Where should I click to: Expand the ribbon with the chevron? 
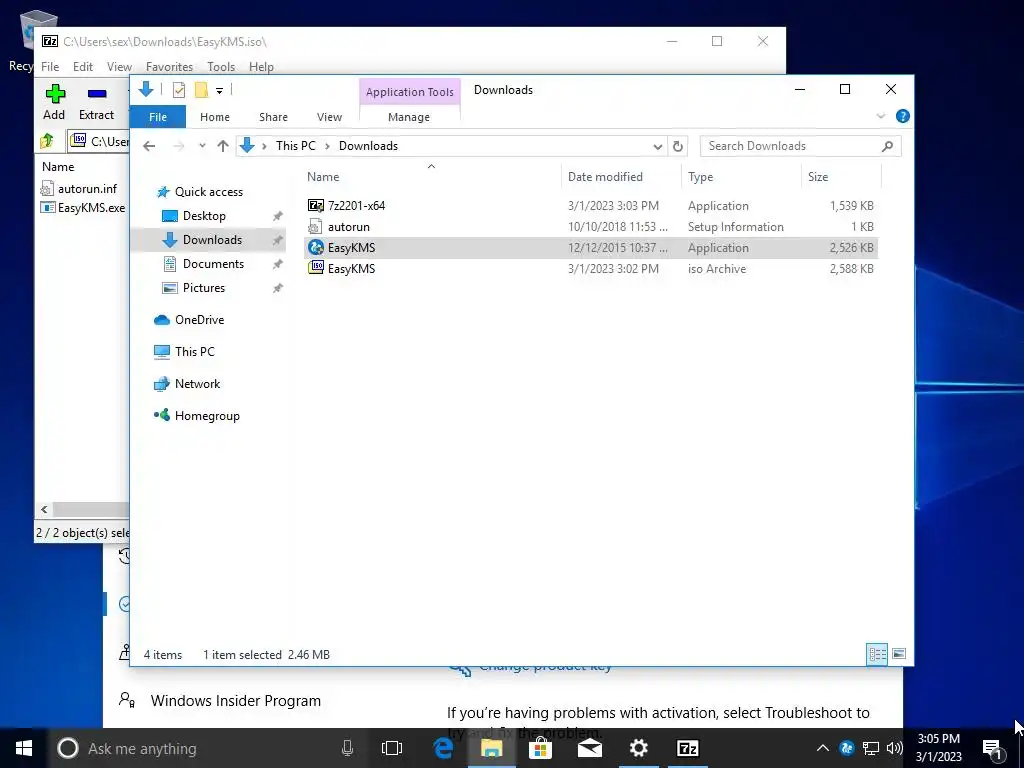click(881, 116)
